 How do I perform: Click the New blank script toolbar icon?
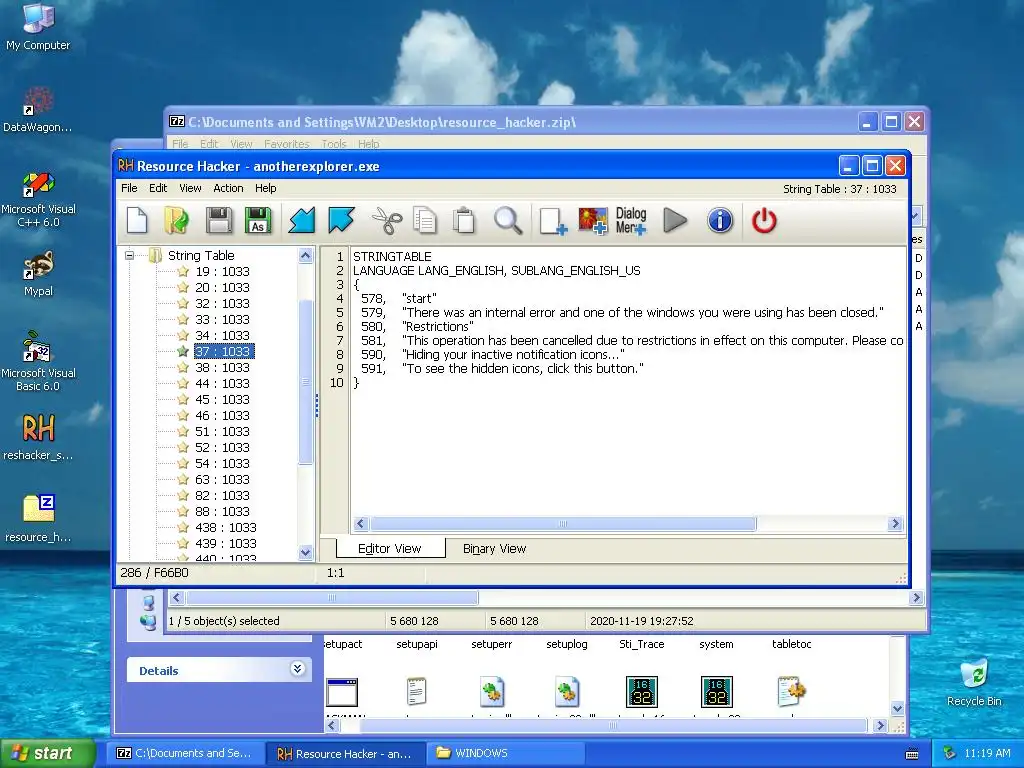coord(137,221)
